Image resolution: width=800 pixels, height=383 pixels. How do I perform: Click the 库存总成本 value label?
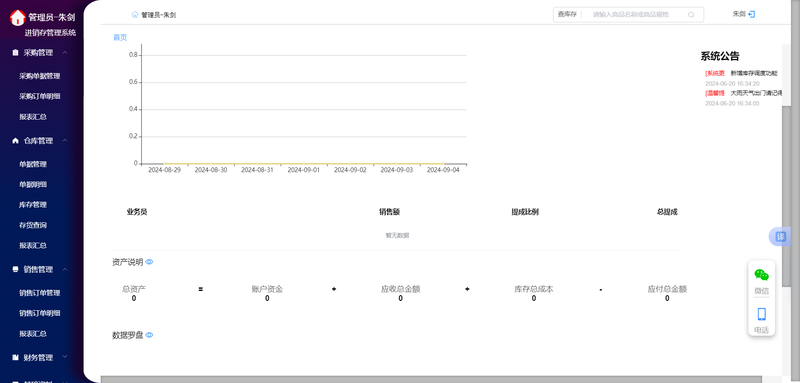[x=534, y=289]
